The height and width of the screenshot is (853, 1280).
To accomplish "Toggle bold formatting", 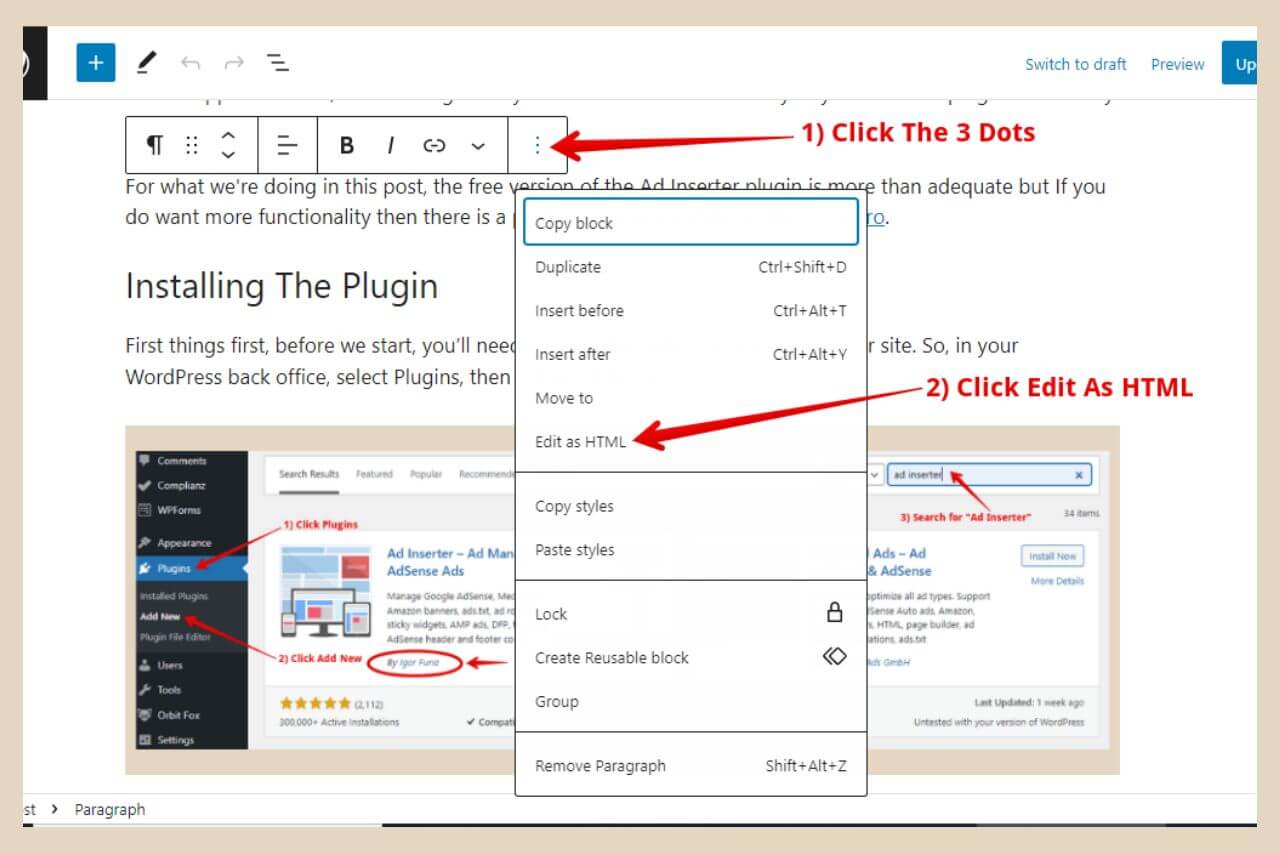I will pos(347,146).
